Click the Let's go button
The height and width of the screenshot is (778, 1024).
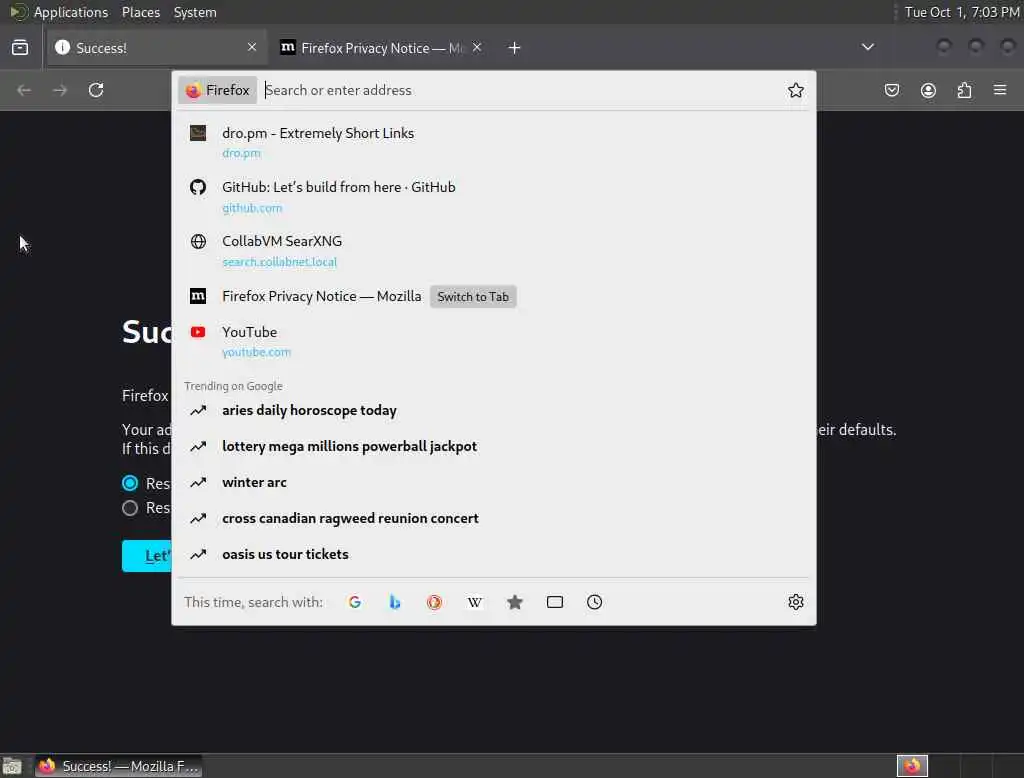coord(147,556)
